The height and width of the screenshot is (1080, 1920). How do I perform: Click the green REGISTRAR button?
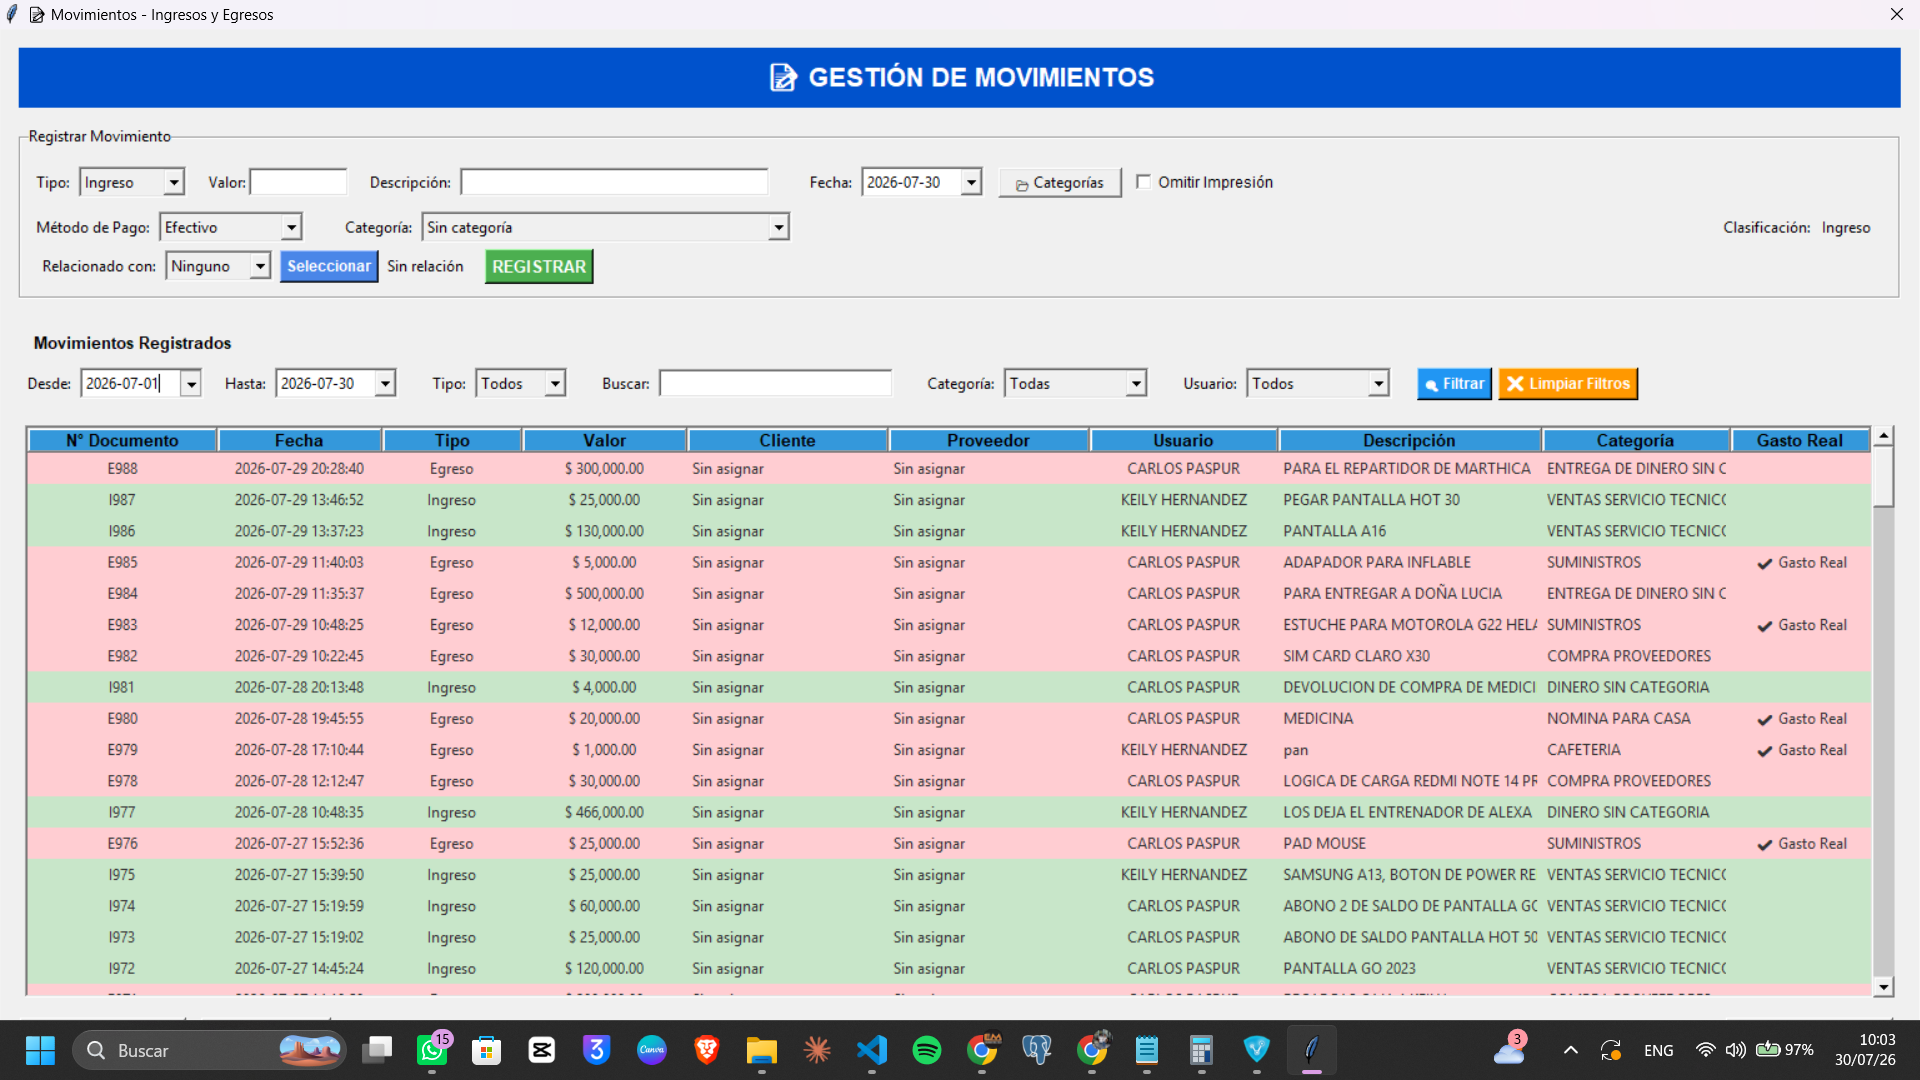click(x=539, y=267)
